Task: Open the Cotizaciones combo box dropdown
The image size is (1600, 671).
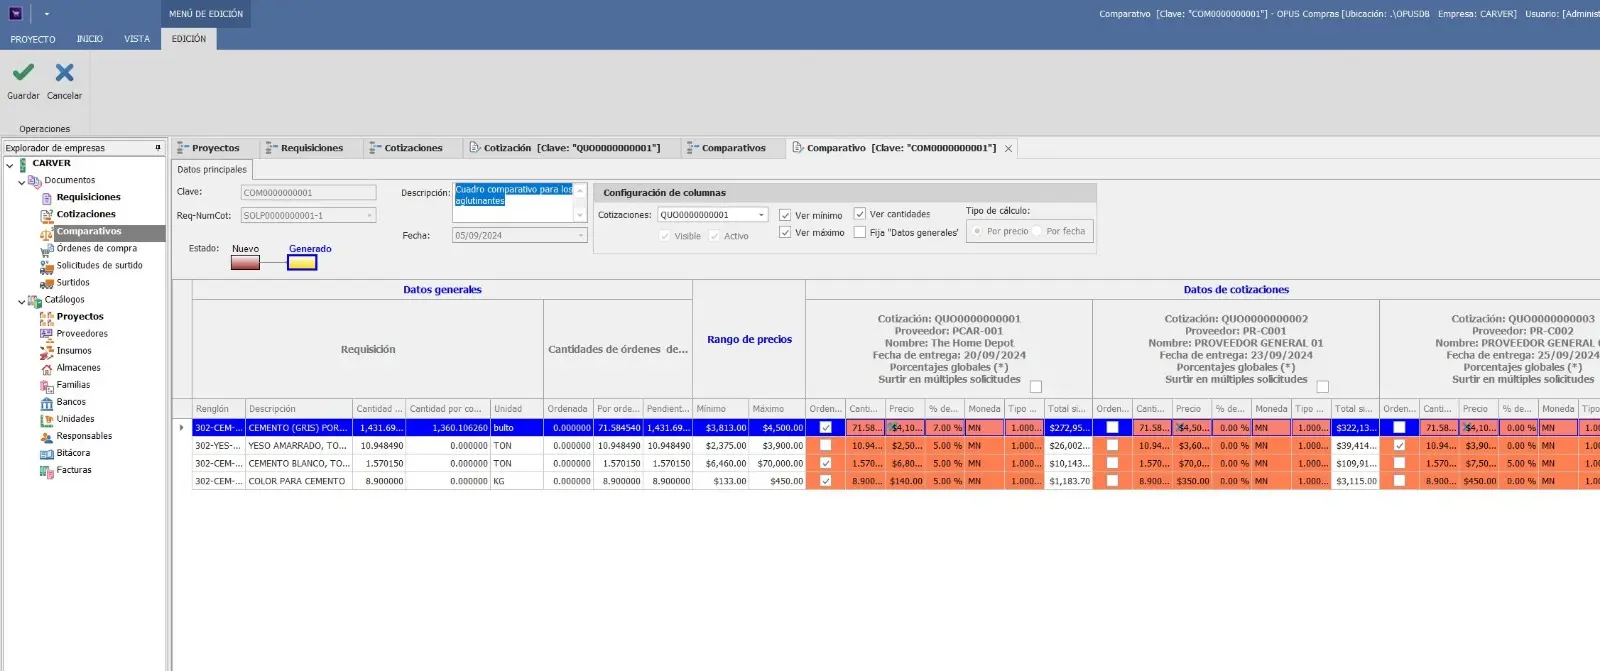Action: click(x=762, y=215)
